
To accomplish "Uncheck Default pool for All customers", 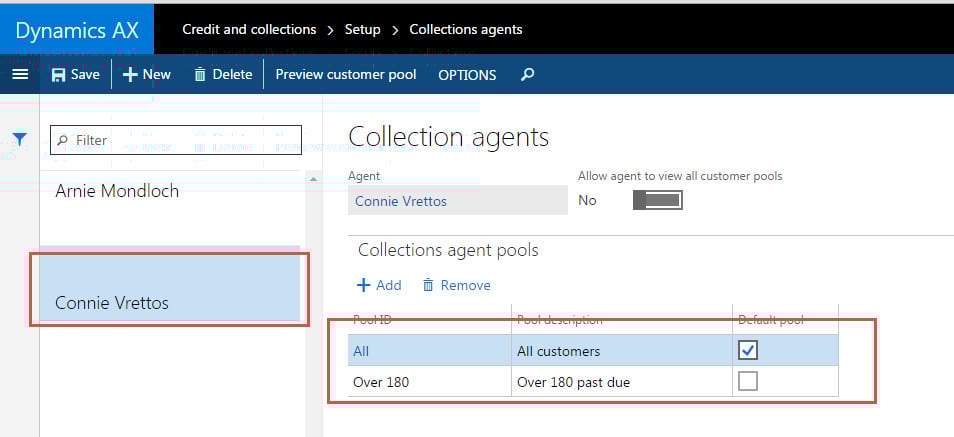I will (x=747, y=350).
